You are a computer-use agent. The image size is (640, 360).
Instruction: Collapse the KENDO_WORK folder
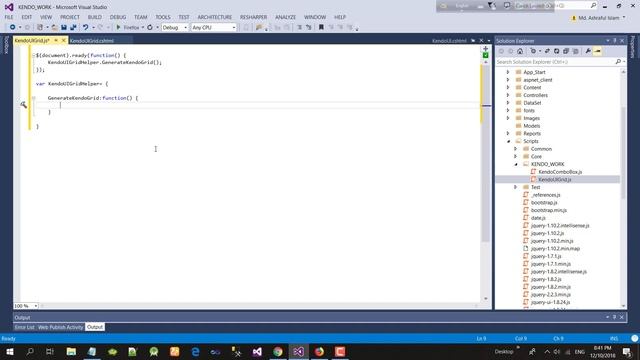point(516,164)
